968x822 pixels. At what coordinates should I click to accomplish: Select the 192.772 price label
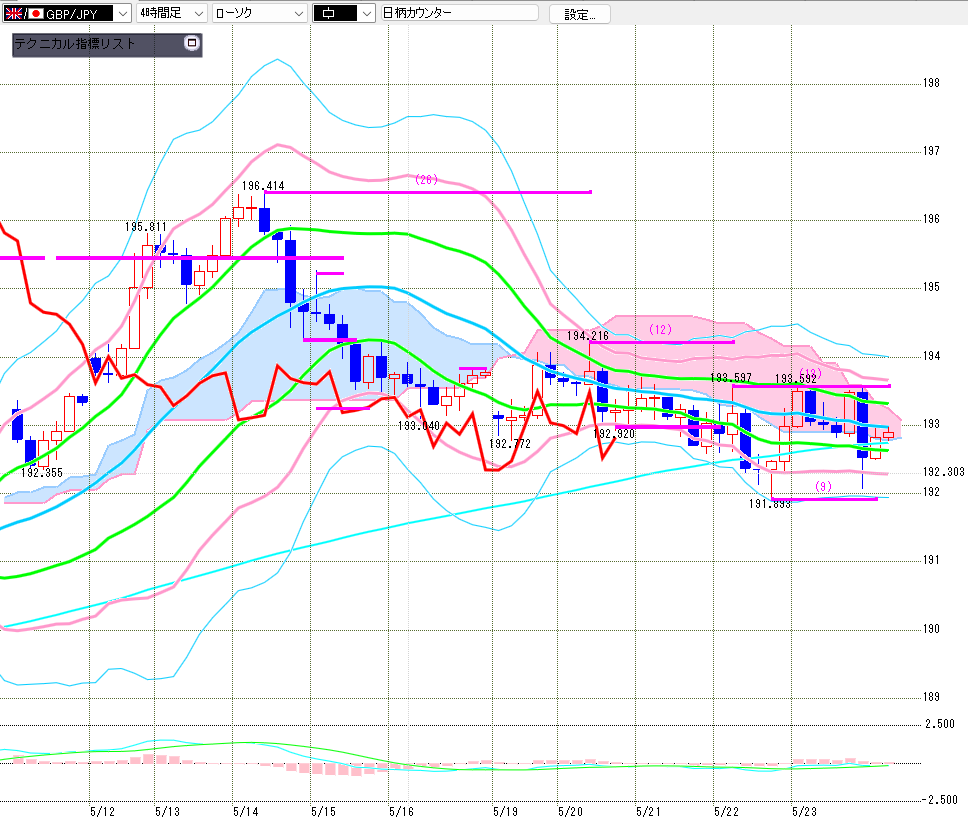point(510,444)
